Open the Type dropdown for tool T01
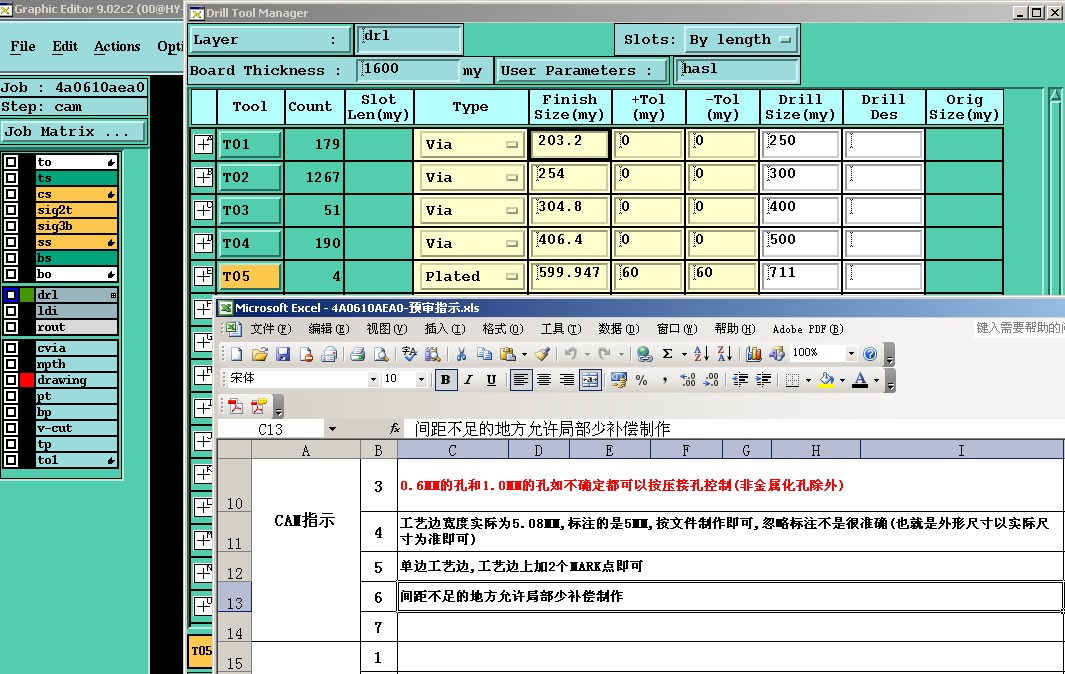Screen dimensions: 1065x674 [x=470, y=144]
